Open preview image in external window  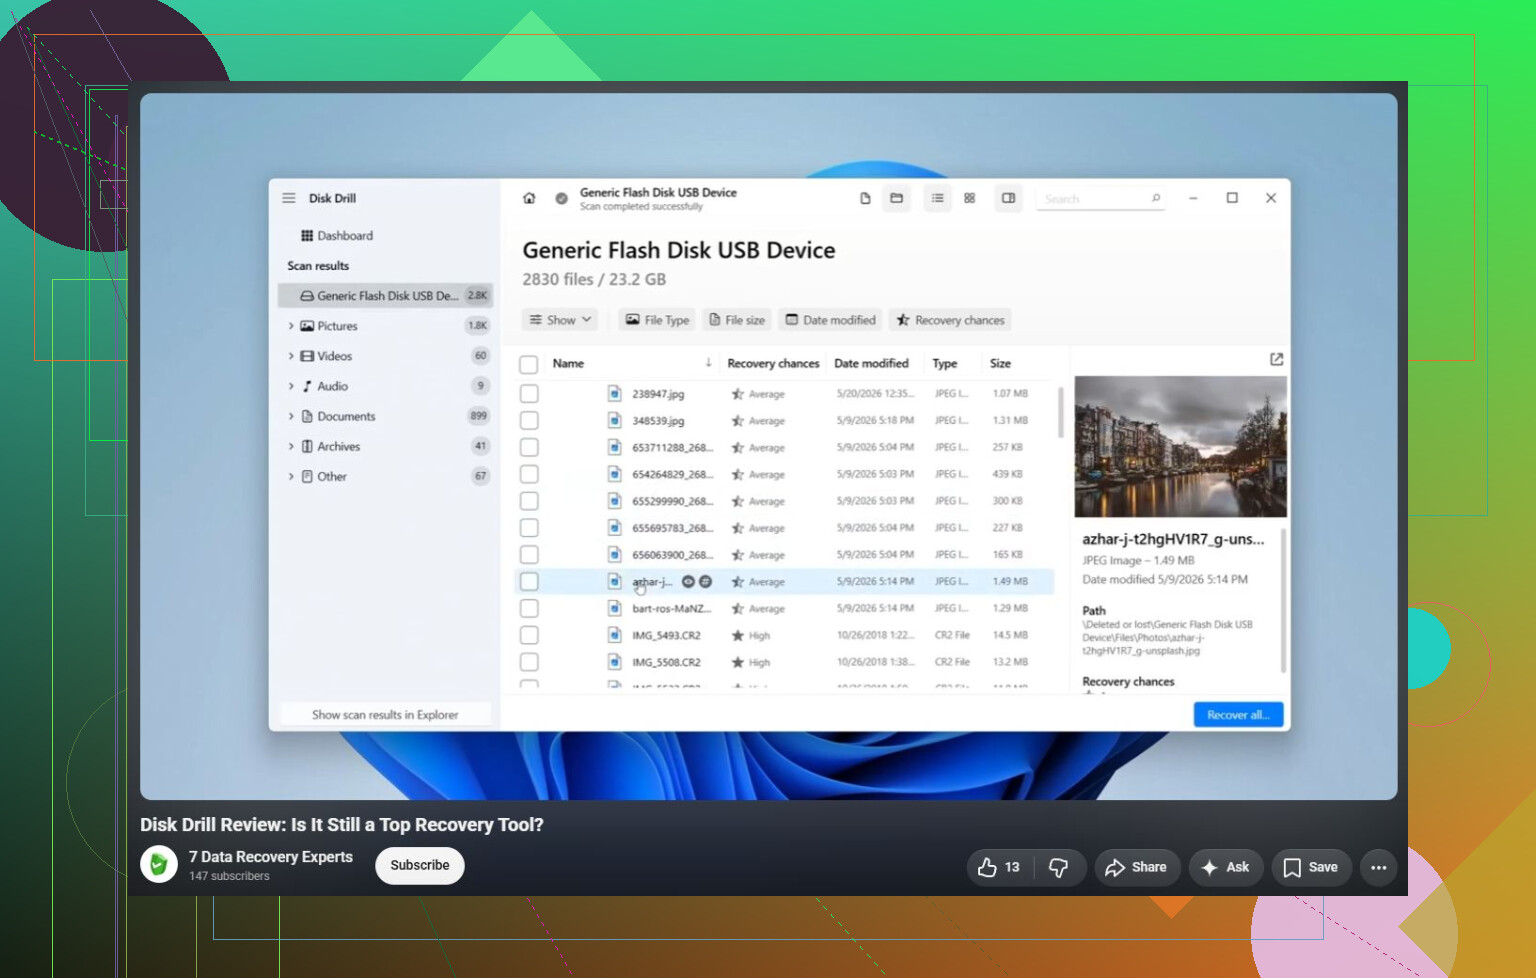click(1276, 359)
